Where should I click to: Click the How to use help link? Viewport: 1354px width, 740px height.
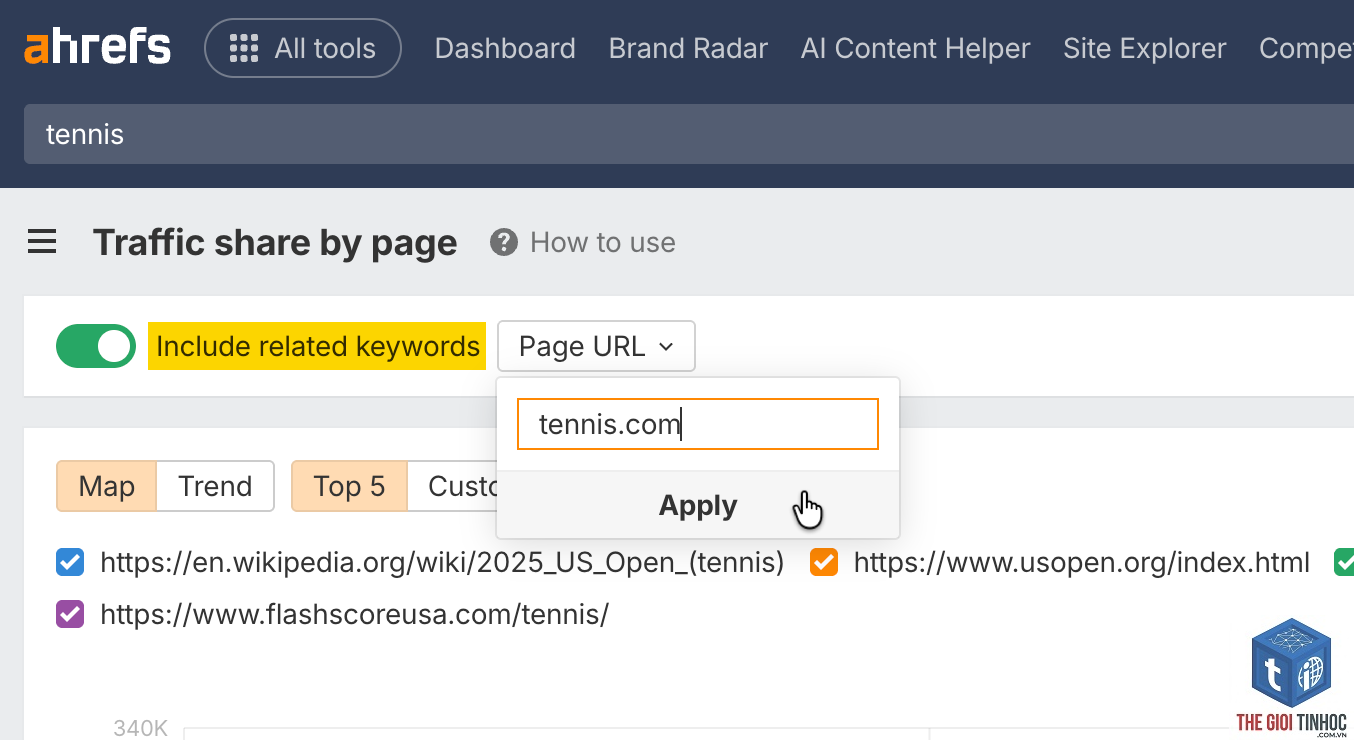[x=602, y=242]
